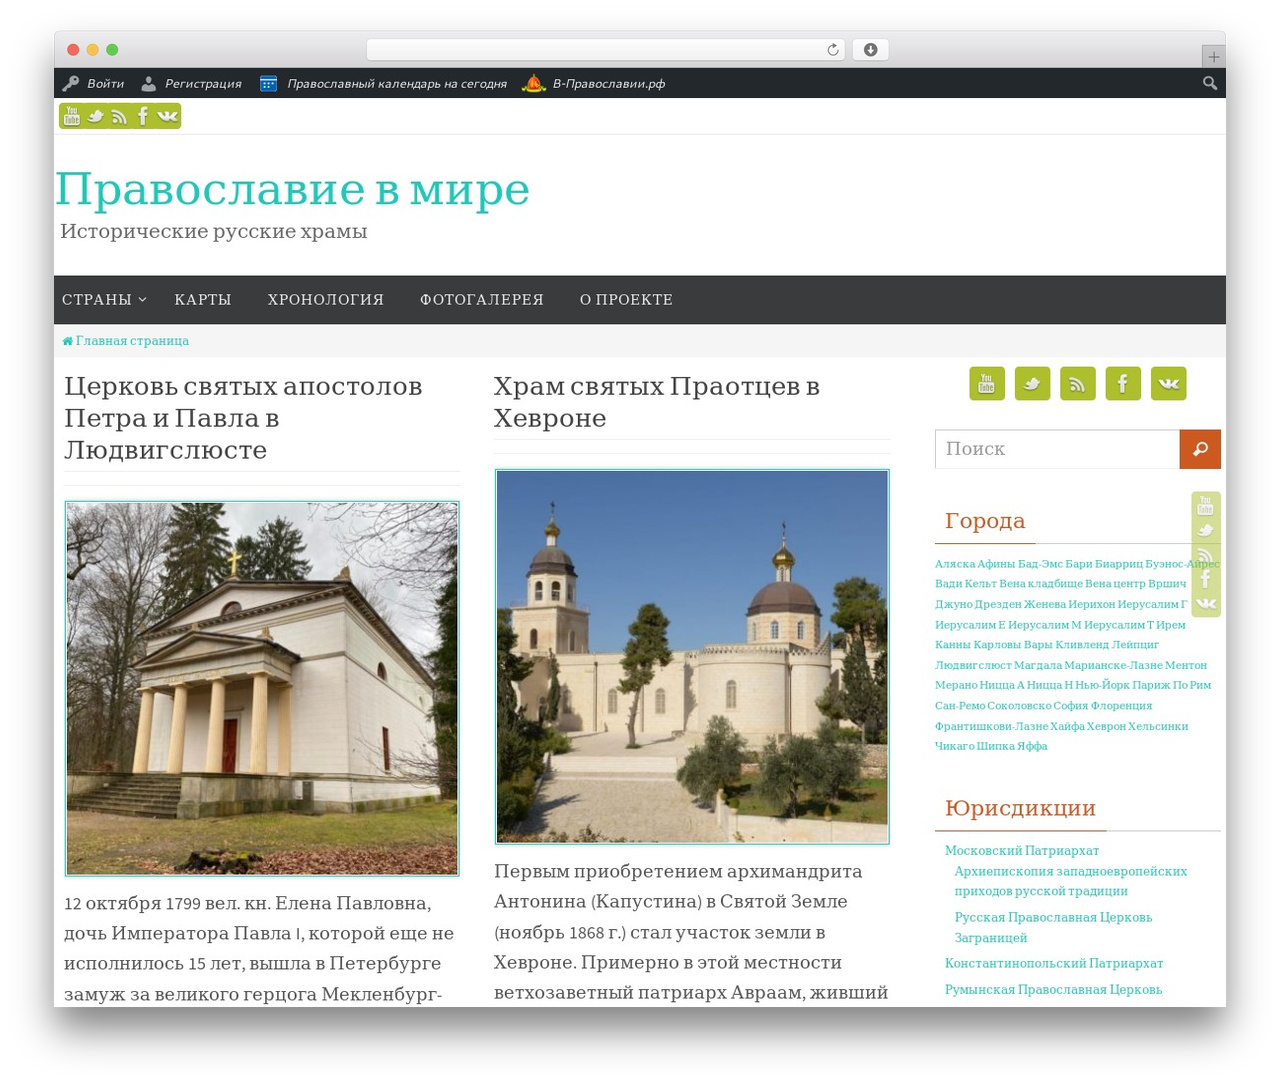Click Facebook icon in top-left social strip
This screenshot has height=1084, width=1280.
pyautogui.click(x=143, y=116)
